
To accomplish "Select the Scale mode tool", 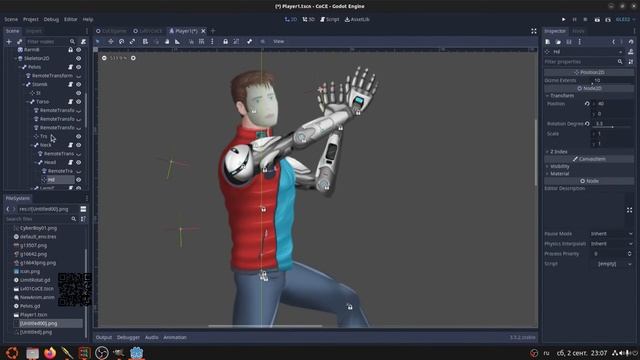I will click(132, 42).
